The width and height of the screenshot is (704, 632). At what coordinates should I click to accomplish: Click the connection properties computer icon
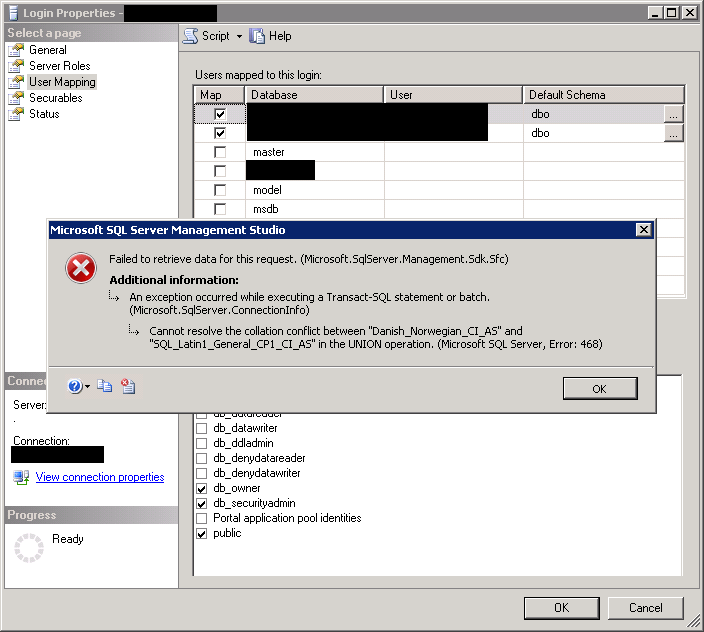pos(21,477)
